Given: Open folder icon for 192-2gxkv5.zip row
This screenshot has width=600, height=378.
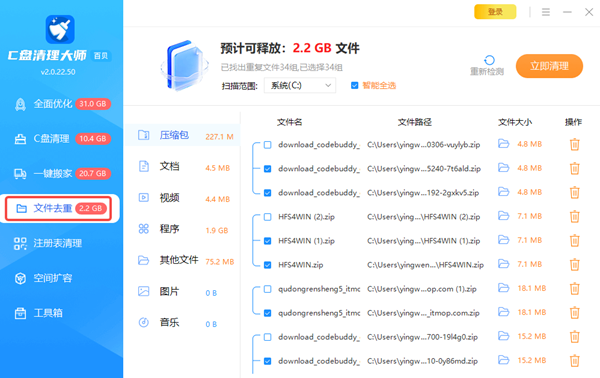Looking at the screenshot, I should [x=503, y=192].
